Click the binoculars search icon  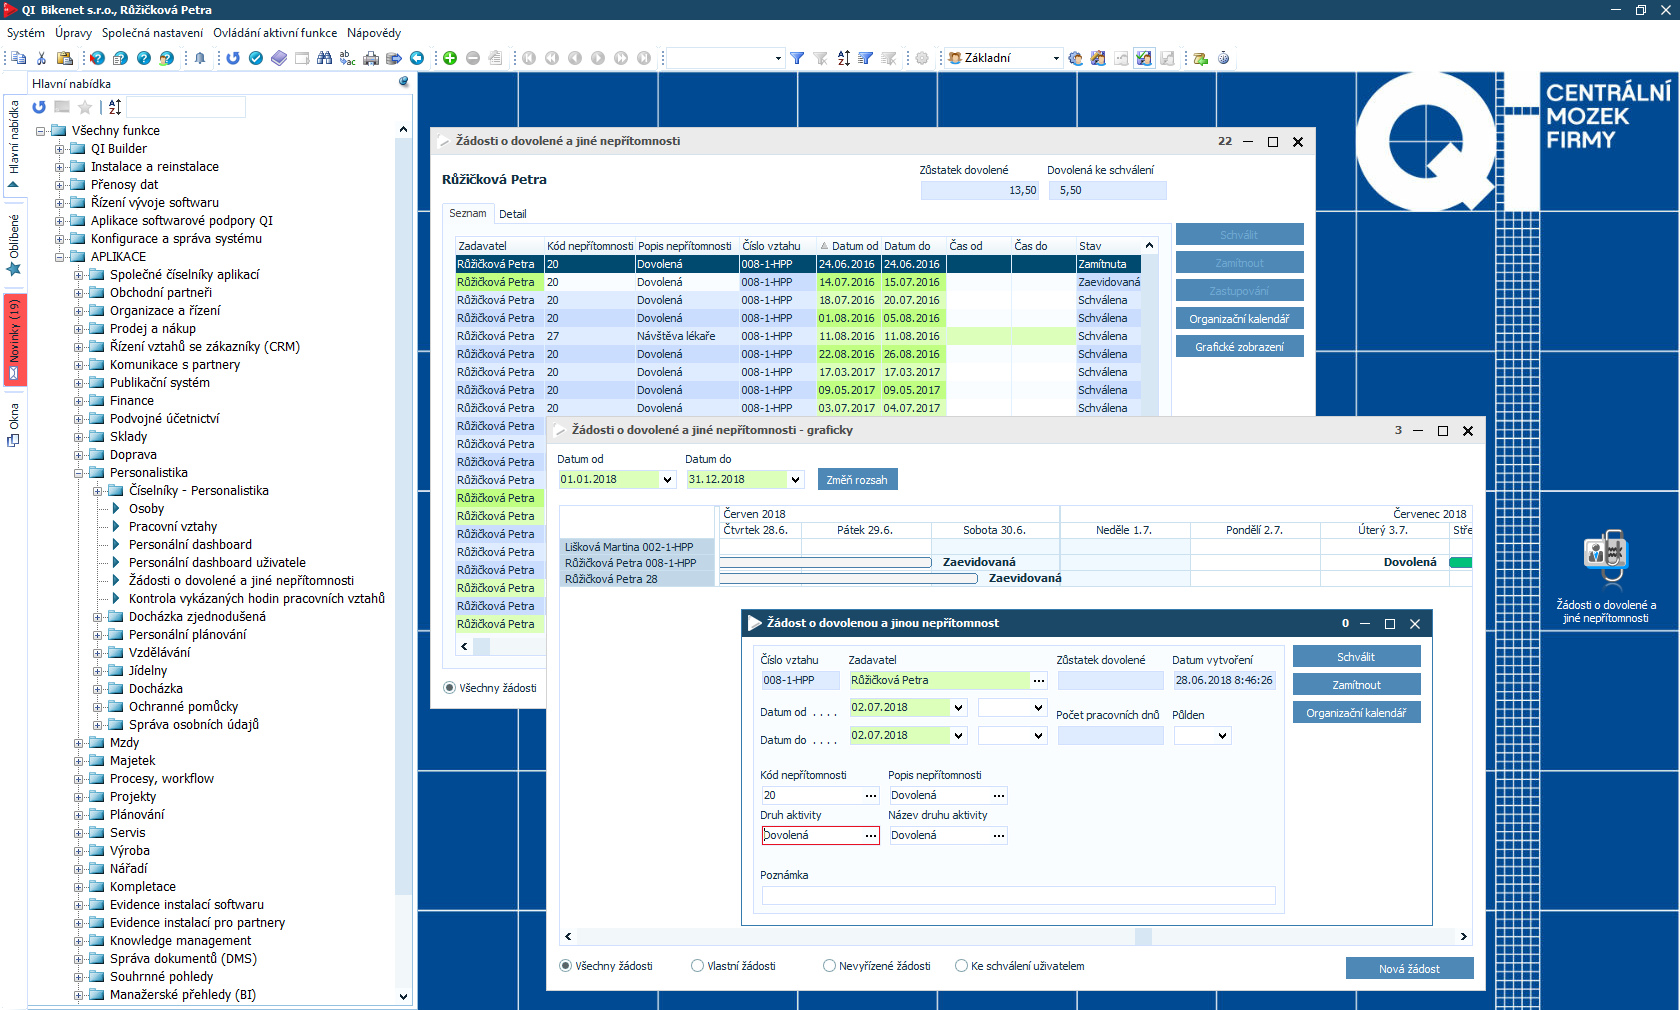tap(324, 58)
